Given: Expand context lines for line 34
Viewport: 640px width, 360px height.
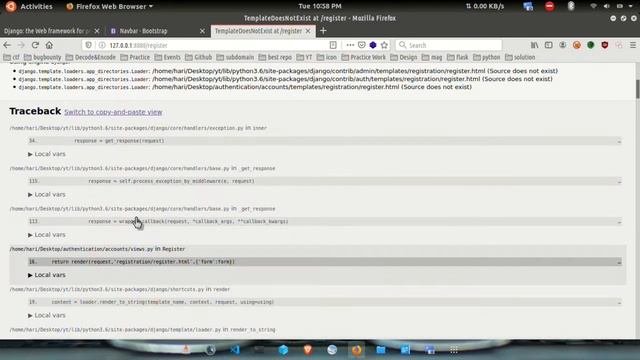Looking at the screenshot, I should tap(619, 141).
